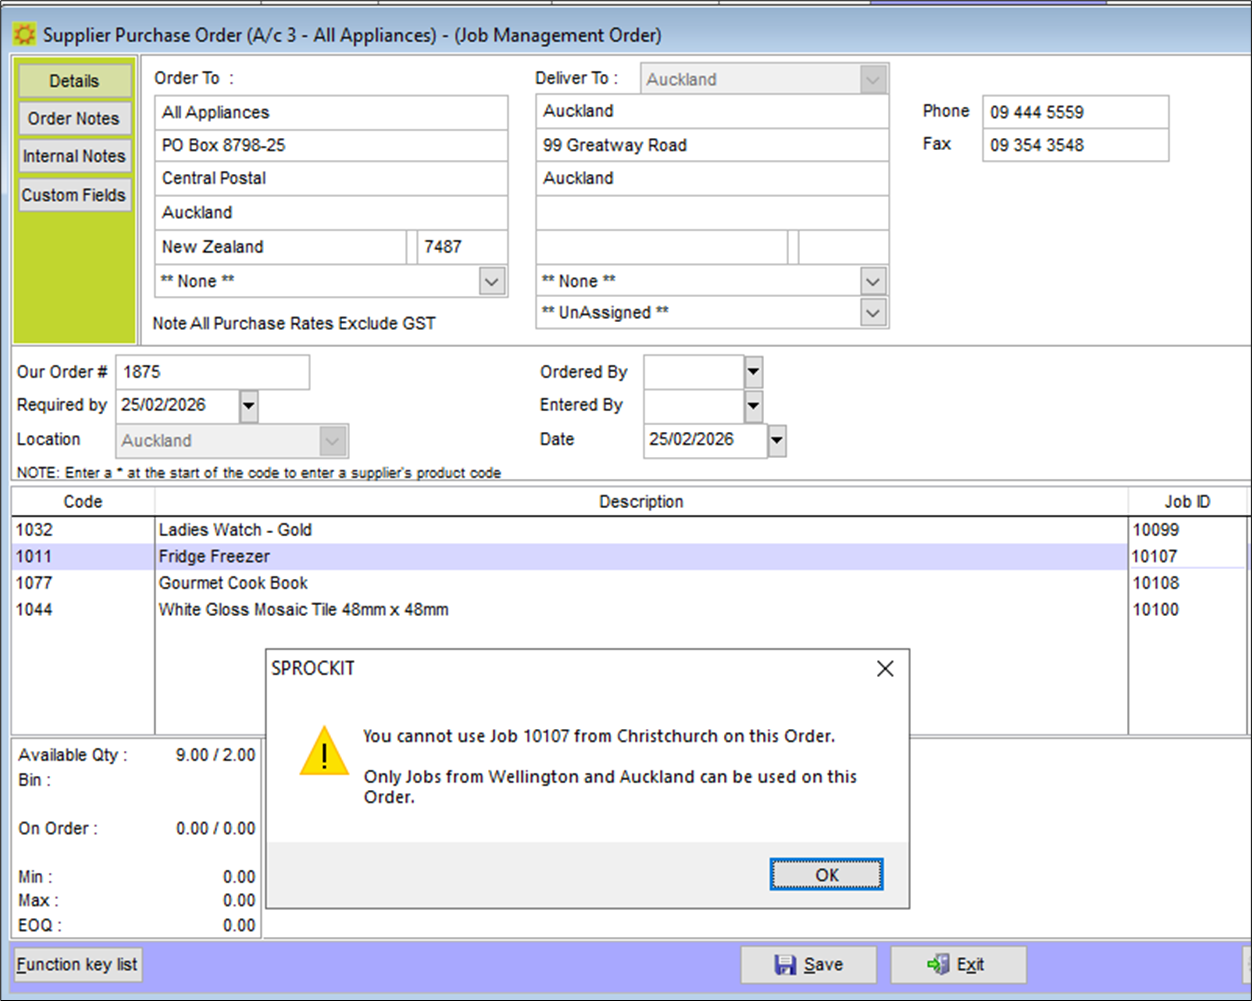This screenshot has height=1001, width=1252.
Task: Open the Ordered By dropdown arrow
Action: coord(753,372)
